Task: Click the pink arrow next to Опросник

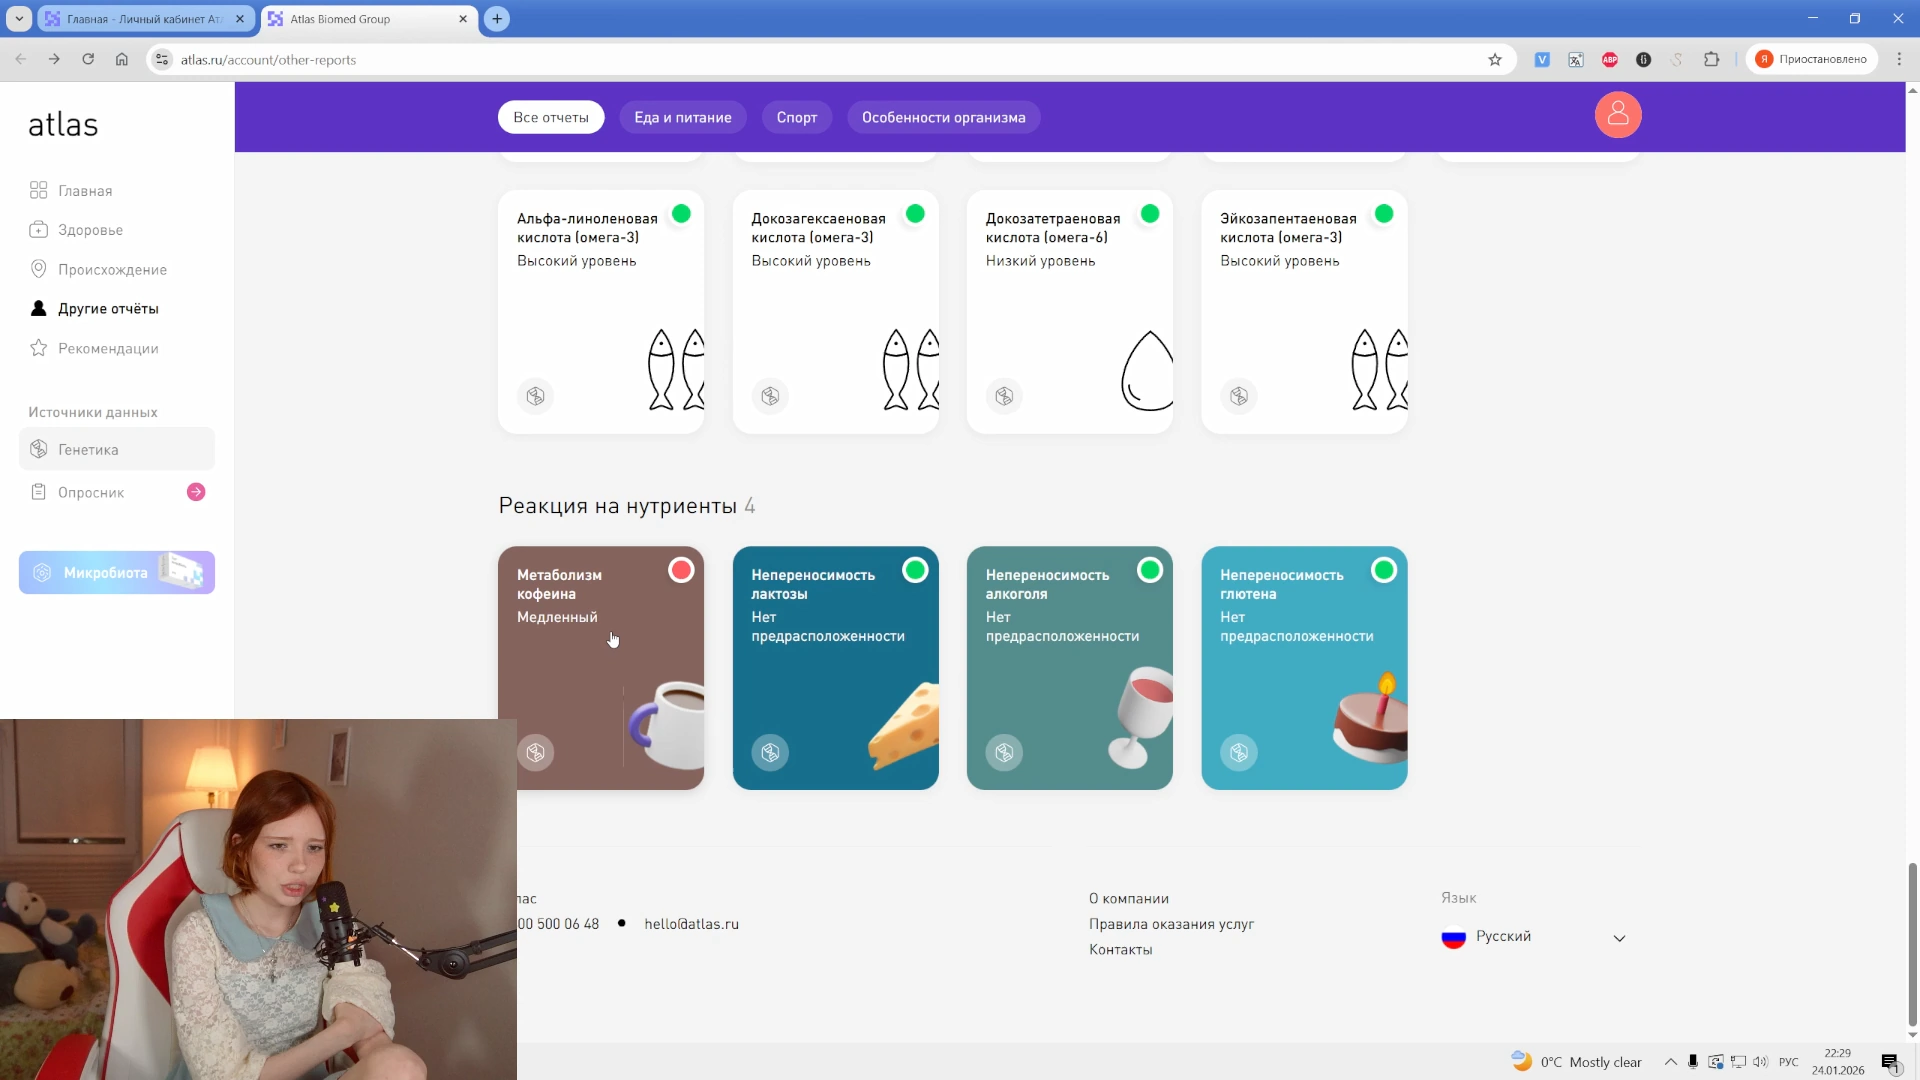Action: (x=196, y=492)
